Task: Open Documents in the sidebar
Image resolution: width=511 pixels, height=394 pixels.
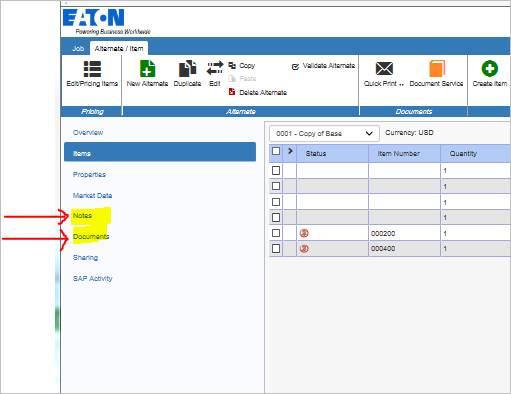Action: 91,237
